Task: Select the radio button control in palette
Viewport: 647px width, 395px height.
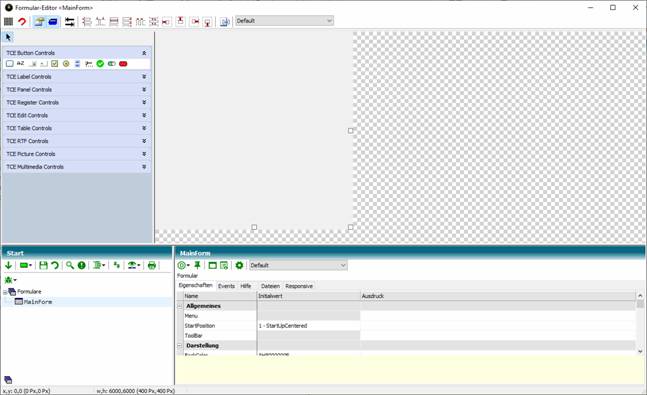Action: click(66, 64)
